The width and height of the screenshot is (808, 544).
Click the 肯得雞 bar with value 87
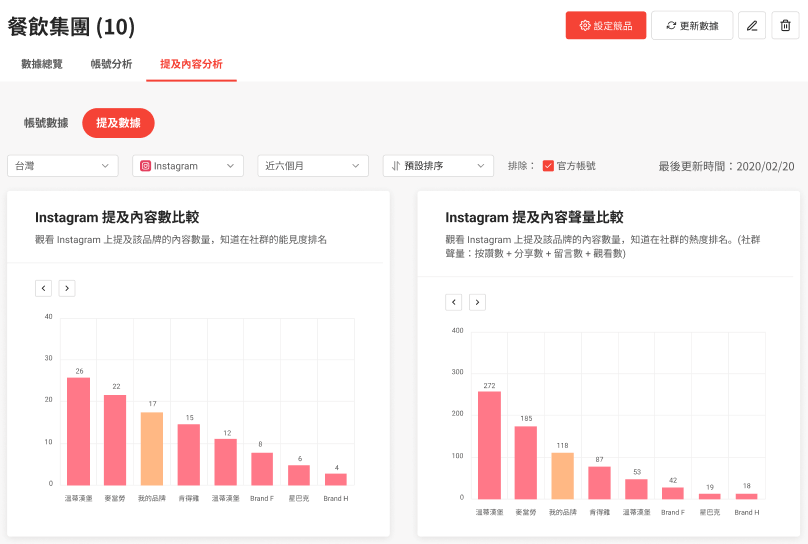click(599, 483)
